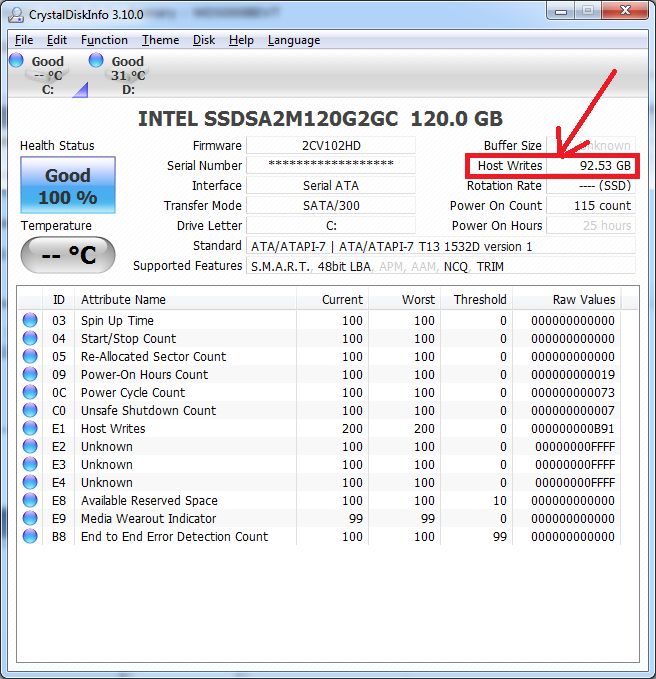
Task: Click the masked Serial Number field
Action: (331, 165)
